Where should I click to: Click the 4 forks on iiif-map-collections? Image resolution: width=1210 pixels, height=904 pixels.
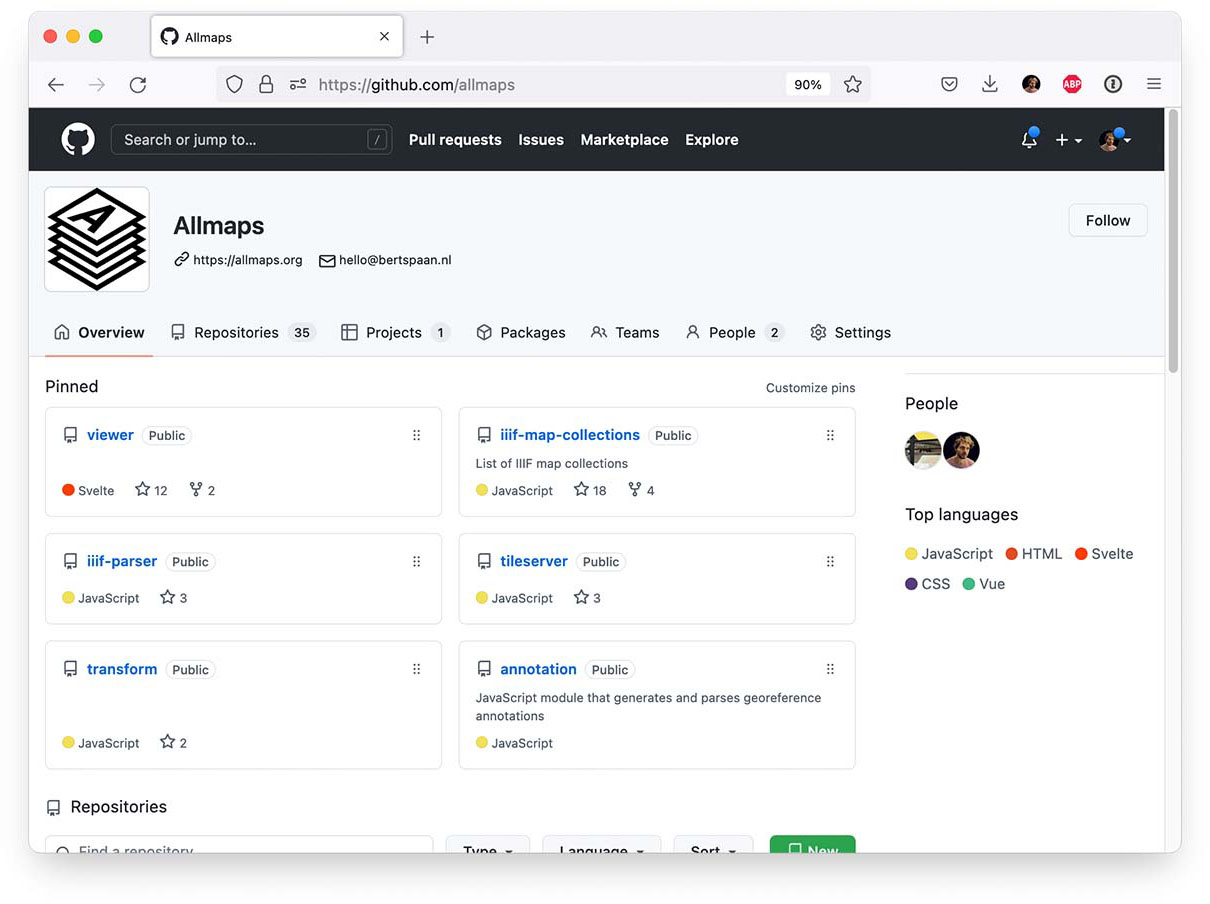tap(641, 490)
